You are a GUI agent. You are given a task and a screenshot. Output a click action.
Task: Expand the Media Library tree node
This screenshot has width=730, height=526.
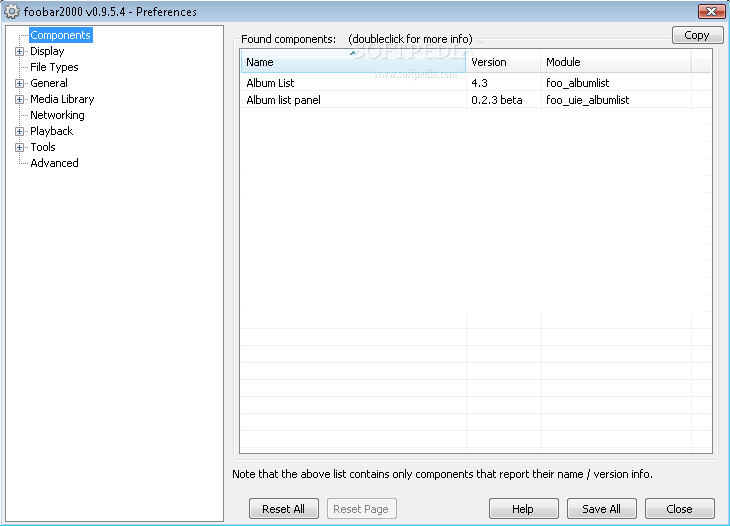click(x=19, y=99)
